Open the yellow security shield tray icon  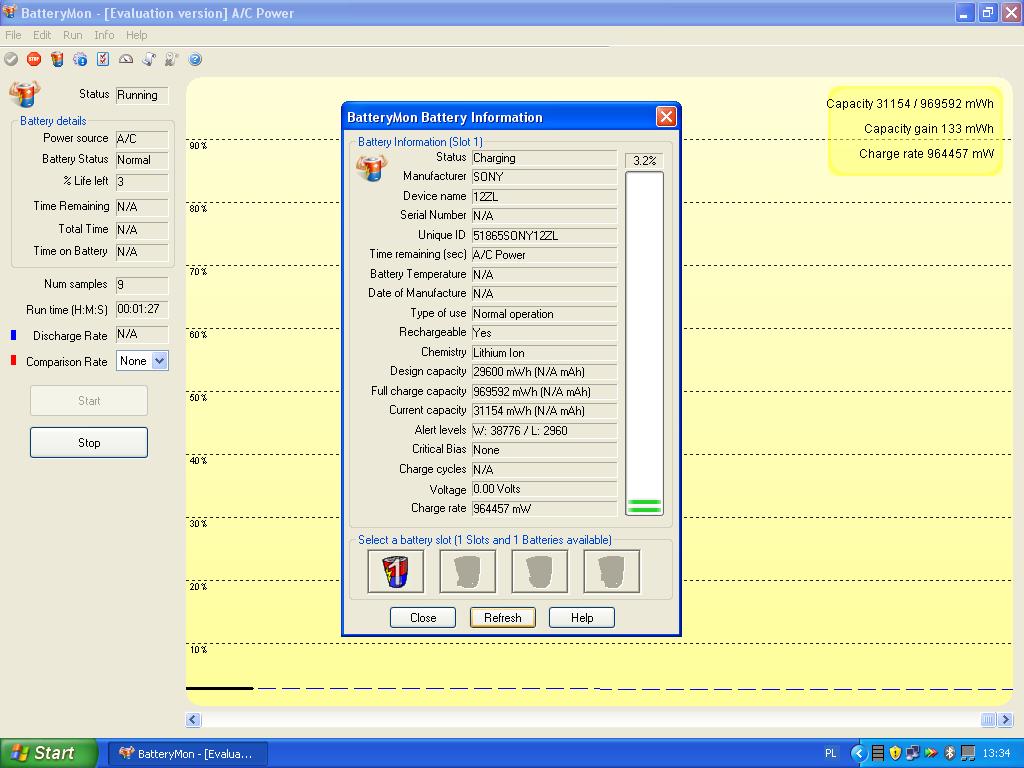(x=895, y=754)
